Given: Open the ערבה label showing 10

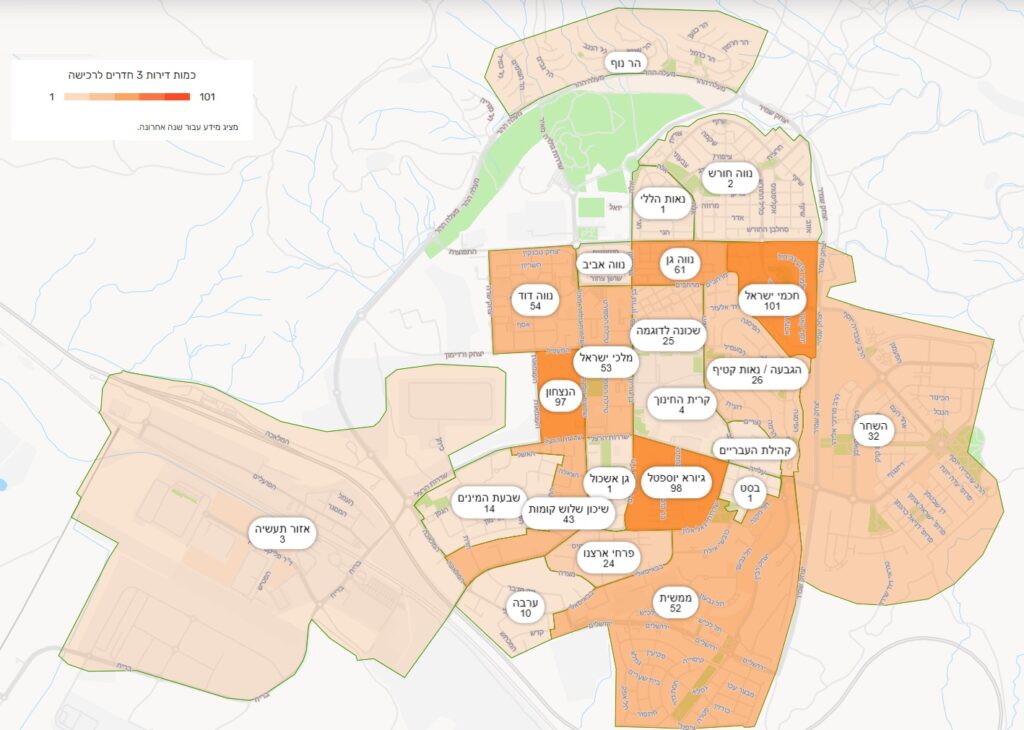Looking at the screenshot, I should pos(526,608).
